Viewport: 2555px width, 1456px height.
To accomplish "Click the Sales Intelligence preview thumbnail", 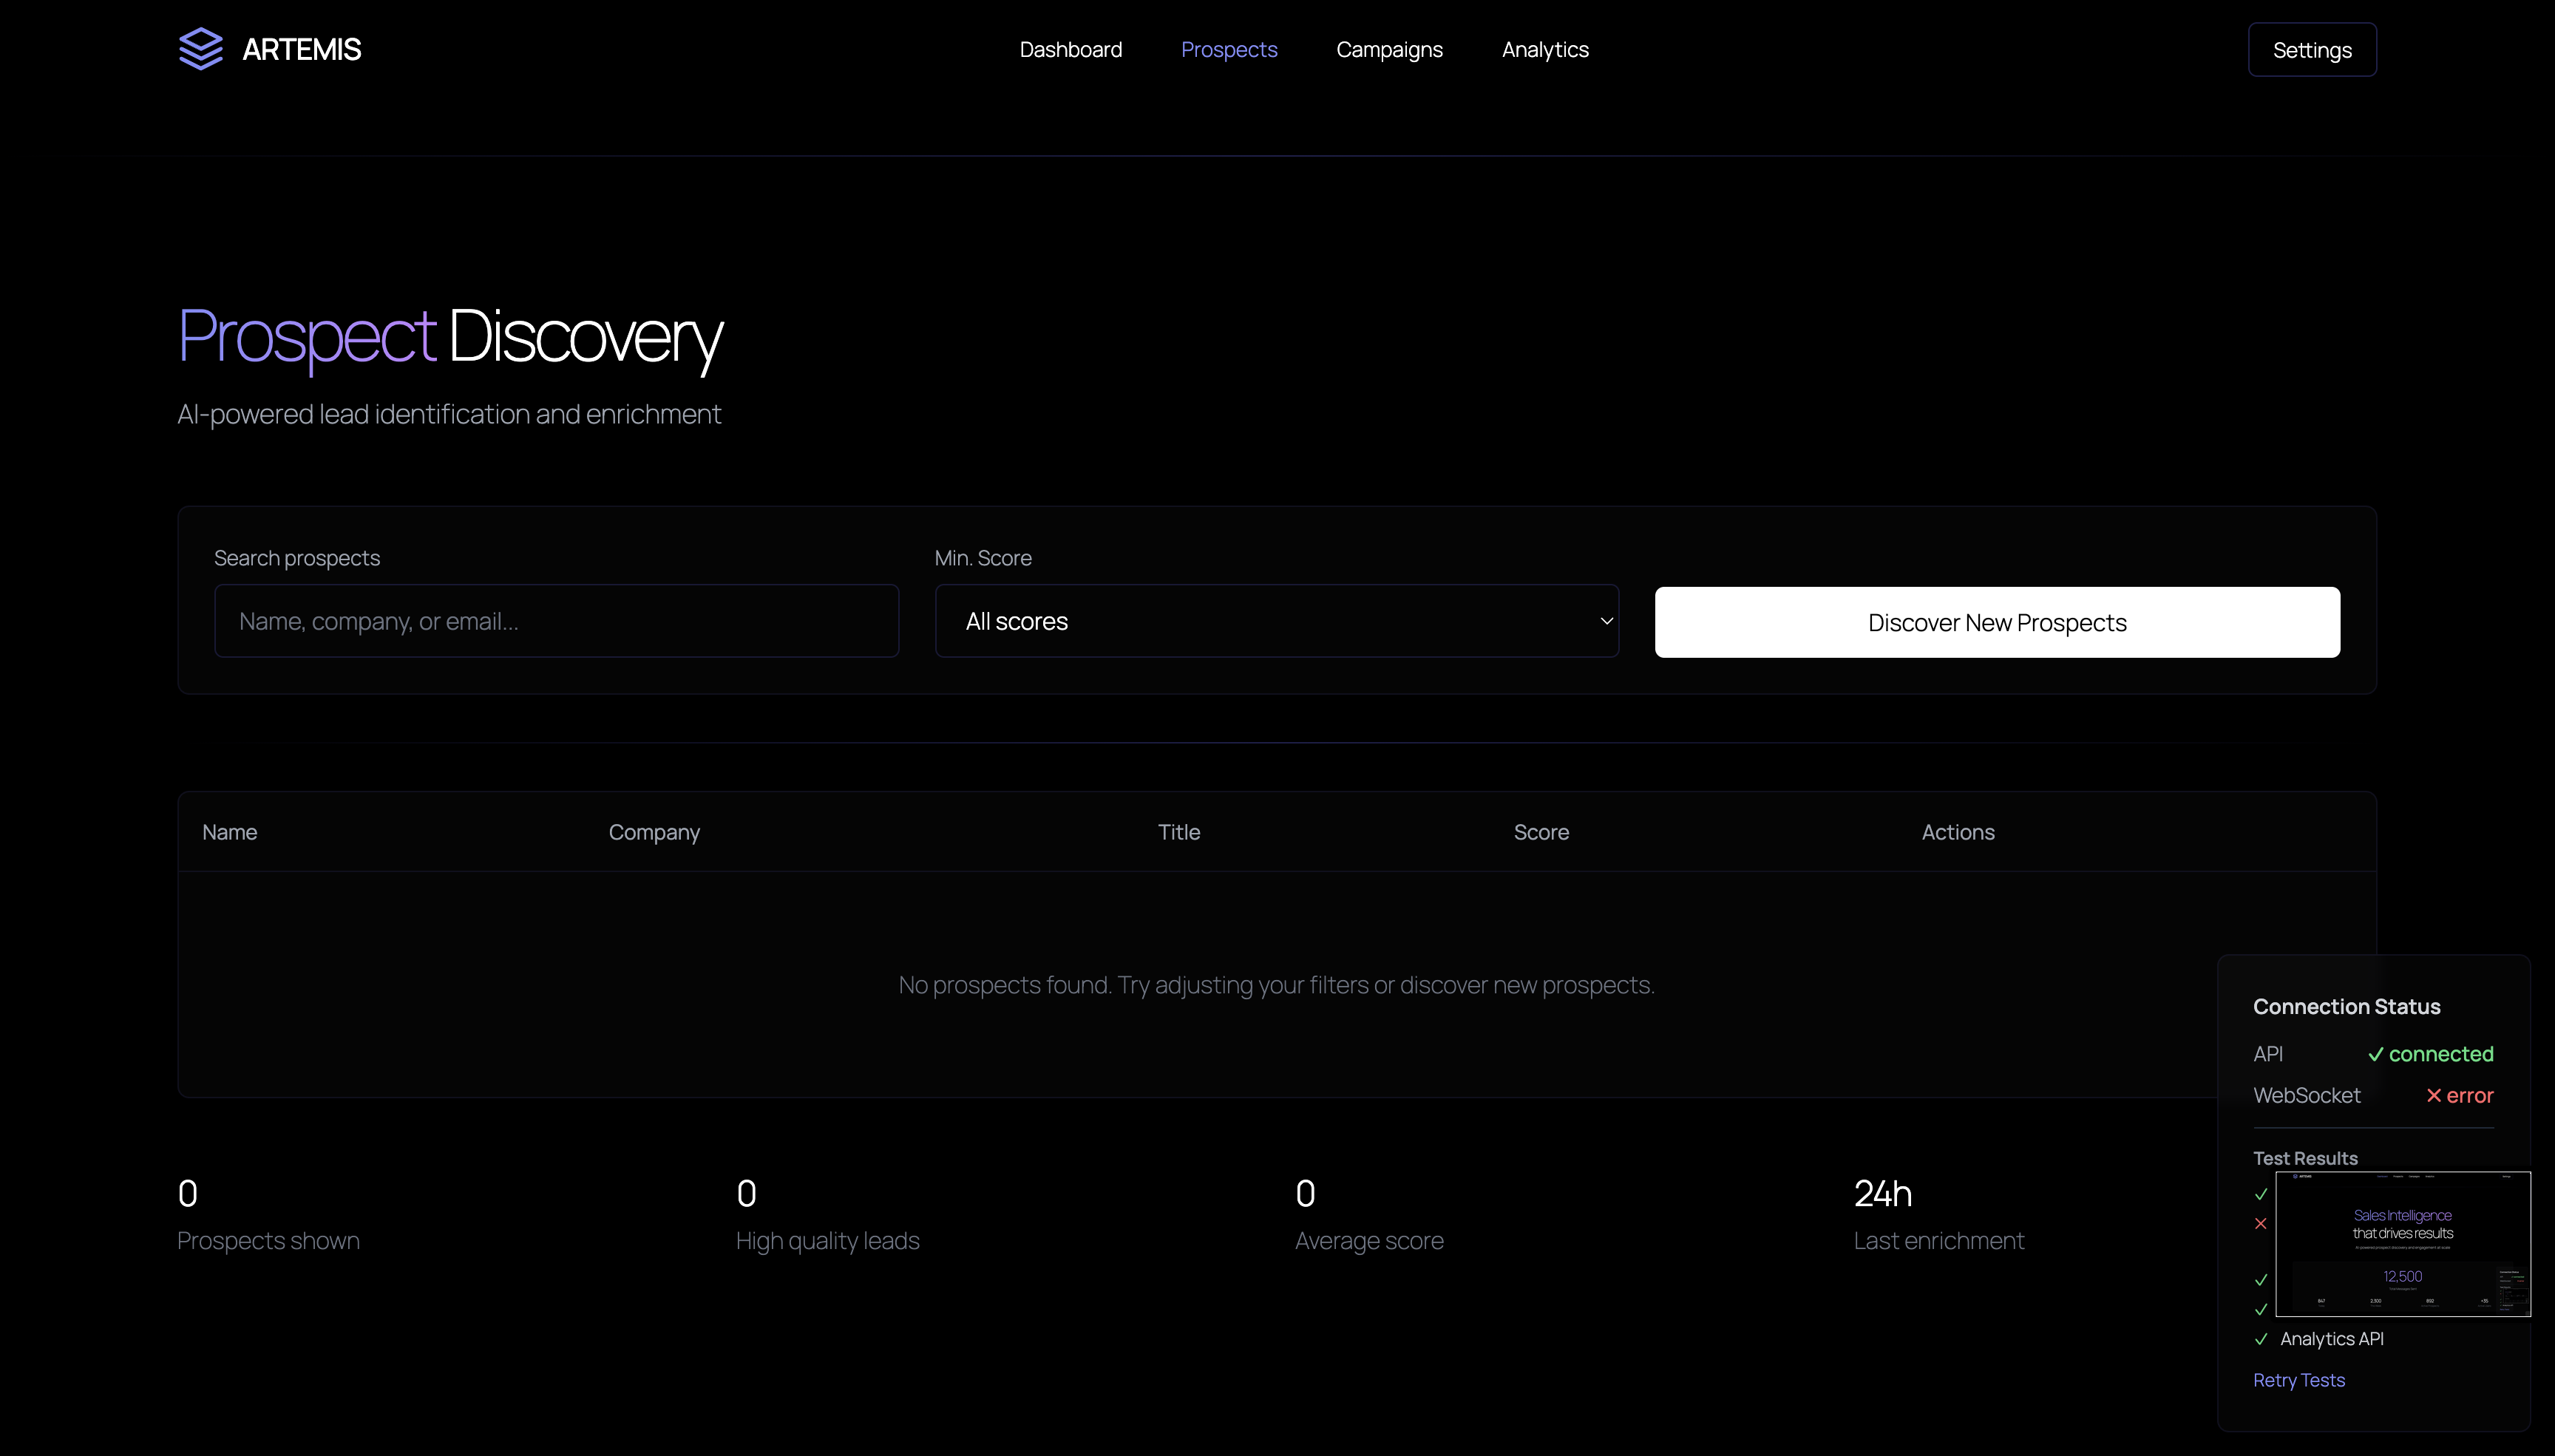I will coord(2402,1243).
